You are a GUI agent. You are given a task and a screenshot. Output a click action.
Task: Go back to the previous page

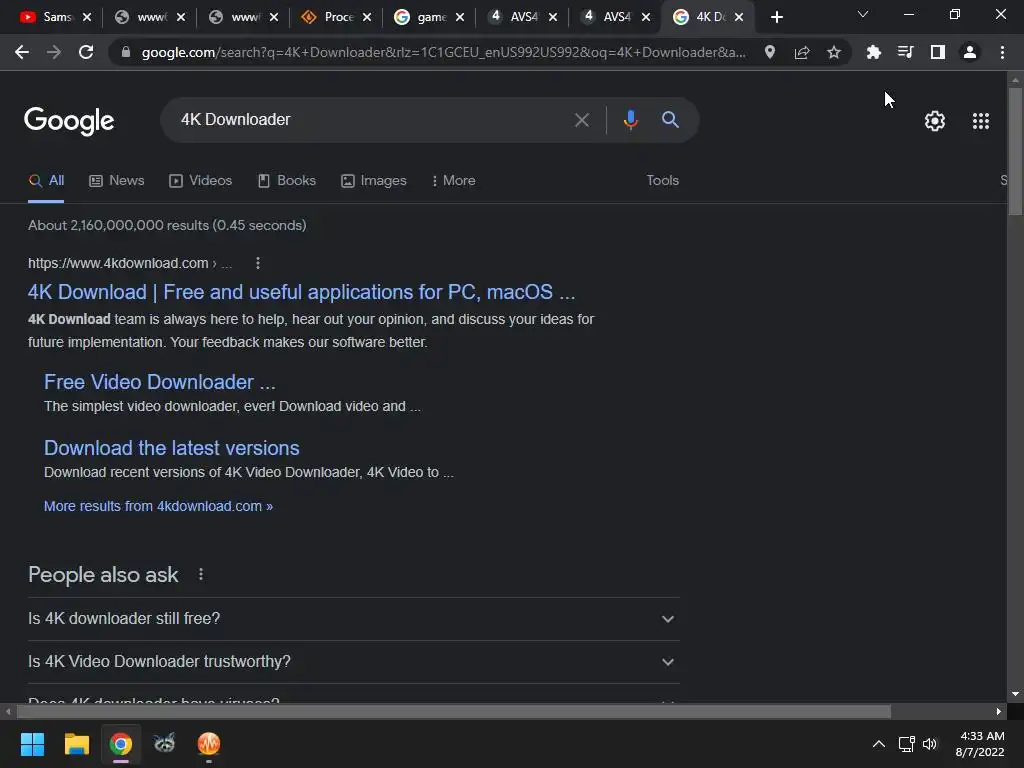22,52
